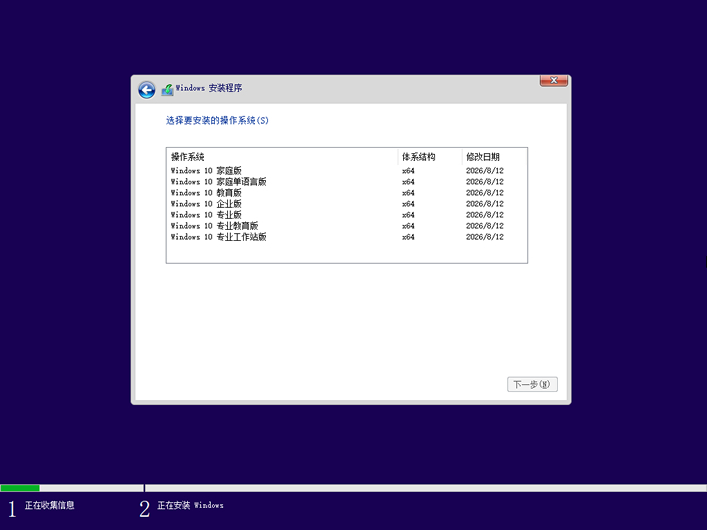The width and height of the screenshot is (707, 530).
Task: Click the Windows setup program icon
Action: click(x=167, y=89)
